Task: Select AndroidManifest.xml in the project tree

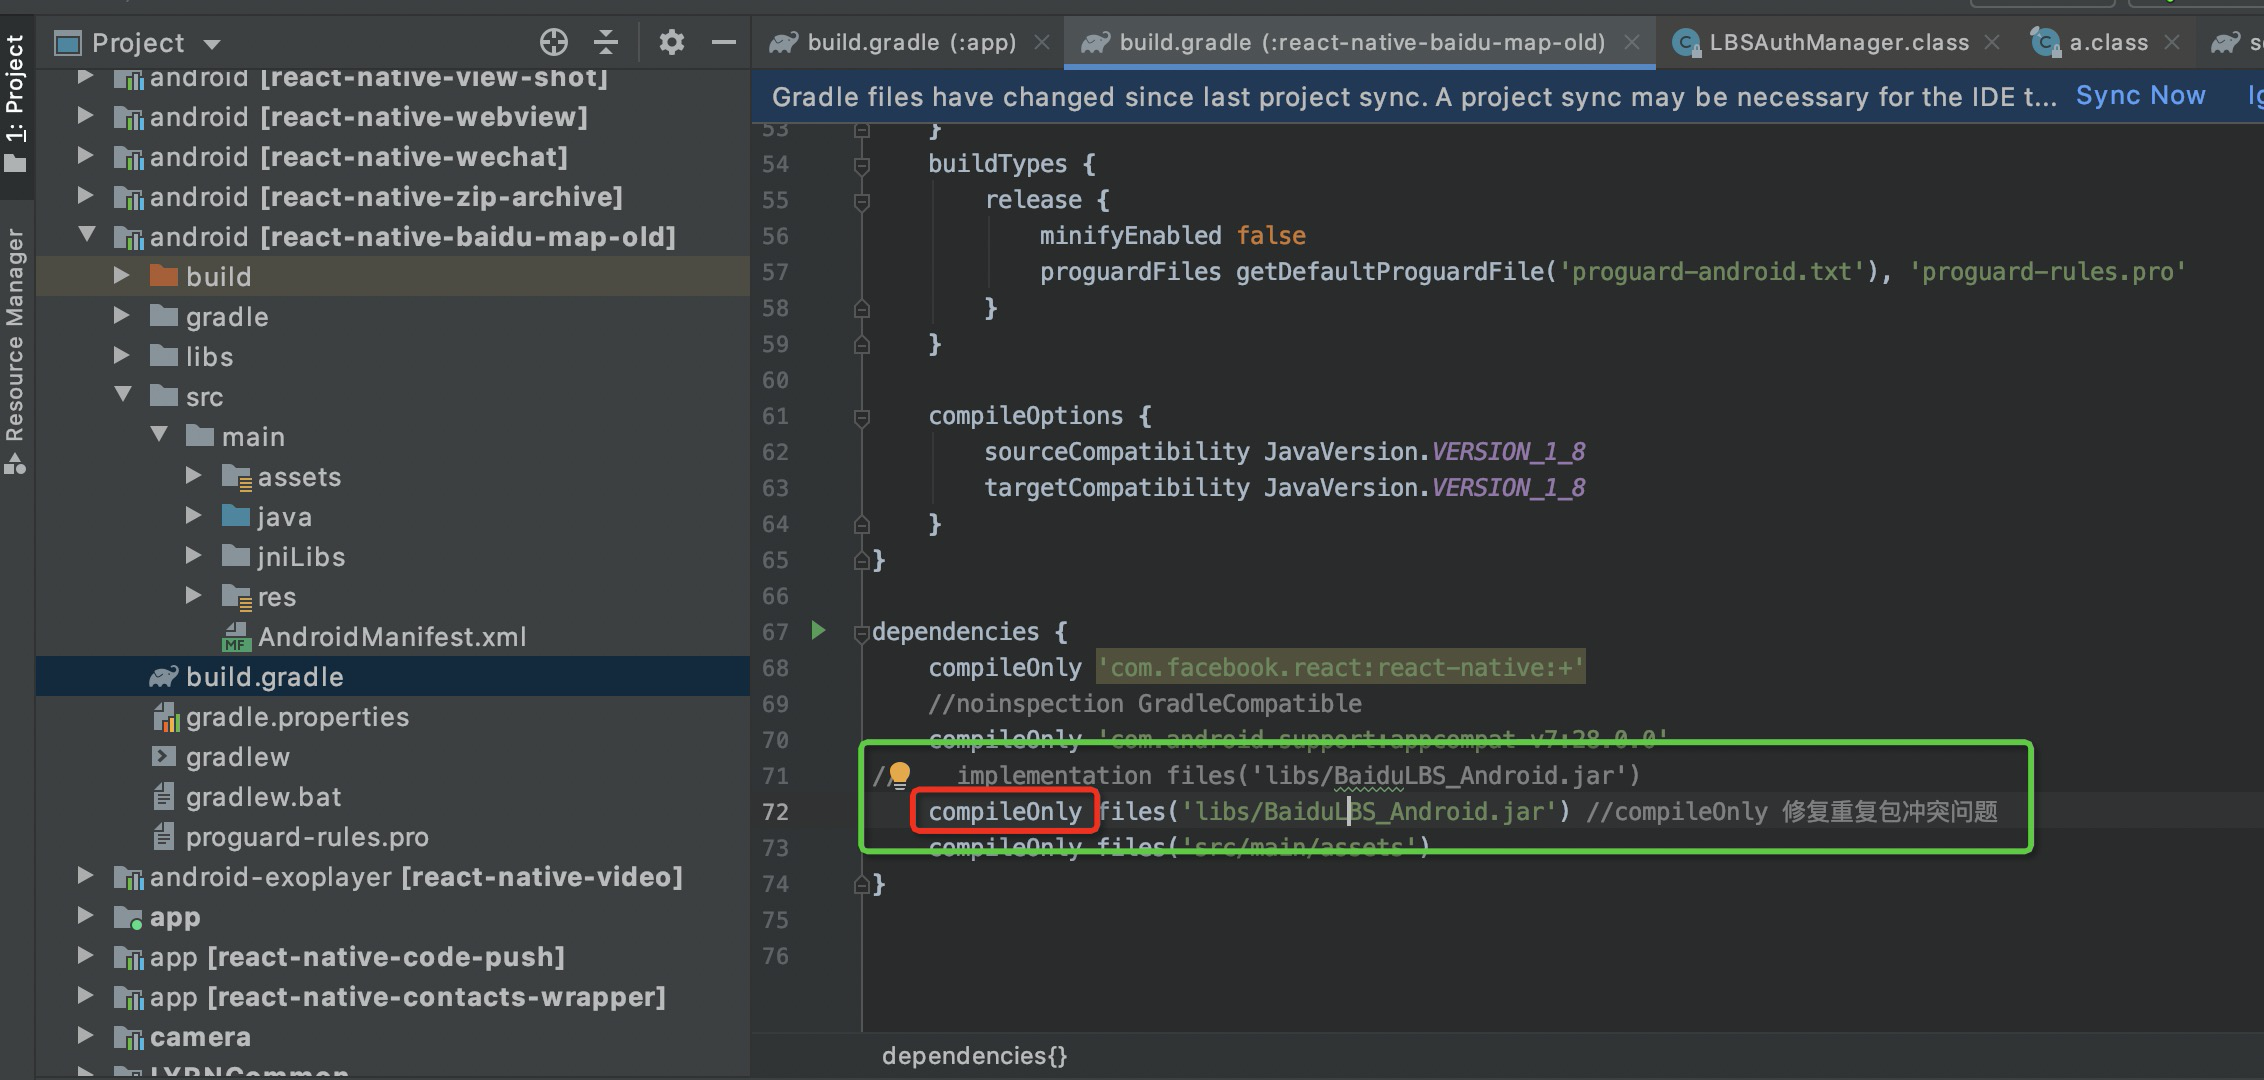Action: coord(392,636)
